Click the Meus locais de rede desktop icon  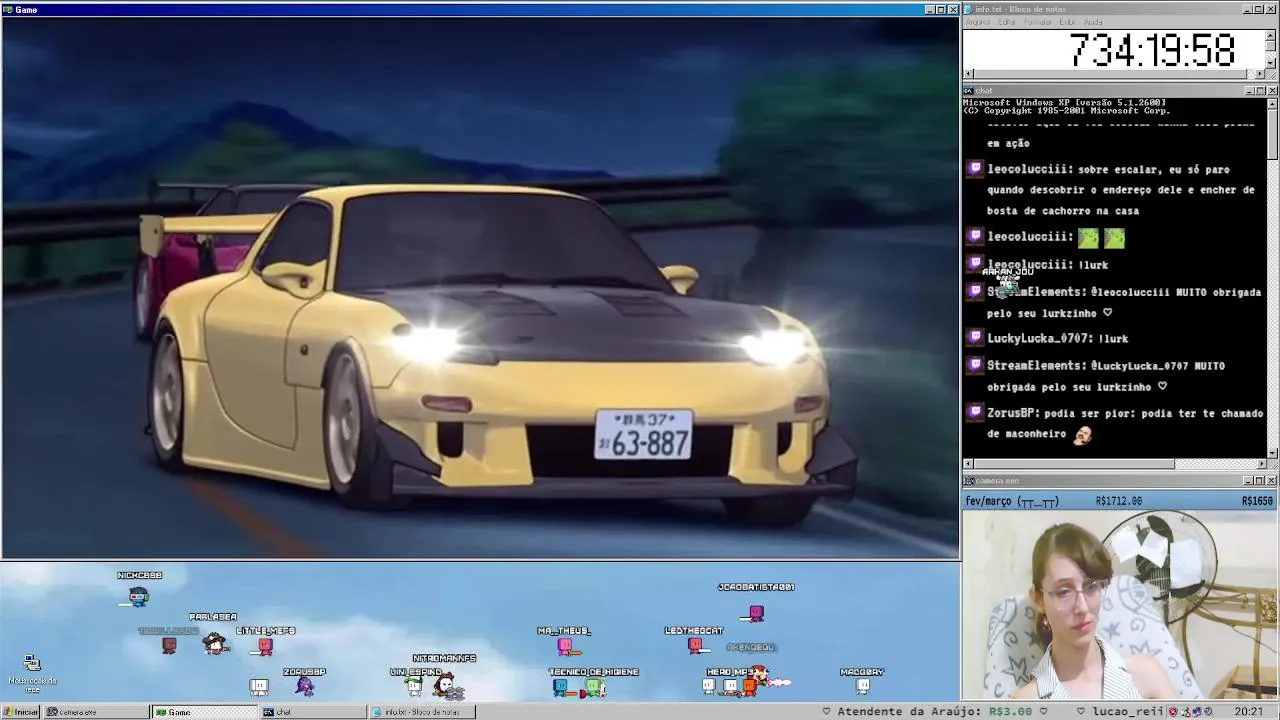(32, 674)
